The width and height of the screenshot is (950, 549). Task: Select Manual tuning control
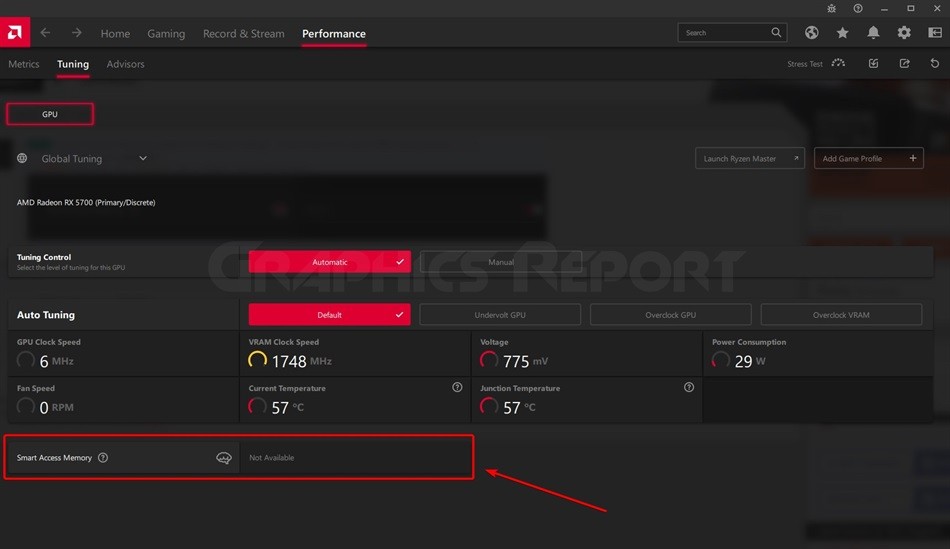click(500, 262)
